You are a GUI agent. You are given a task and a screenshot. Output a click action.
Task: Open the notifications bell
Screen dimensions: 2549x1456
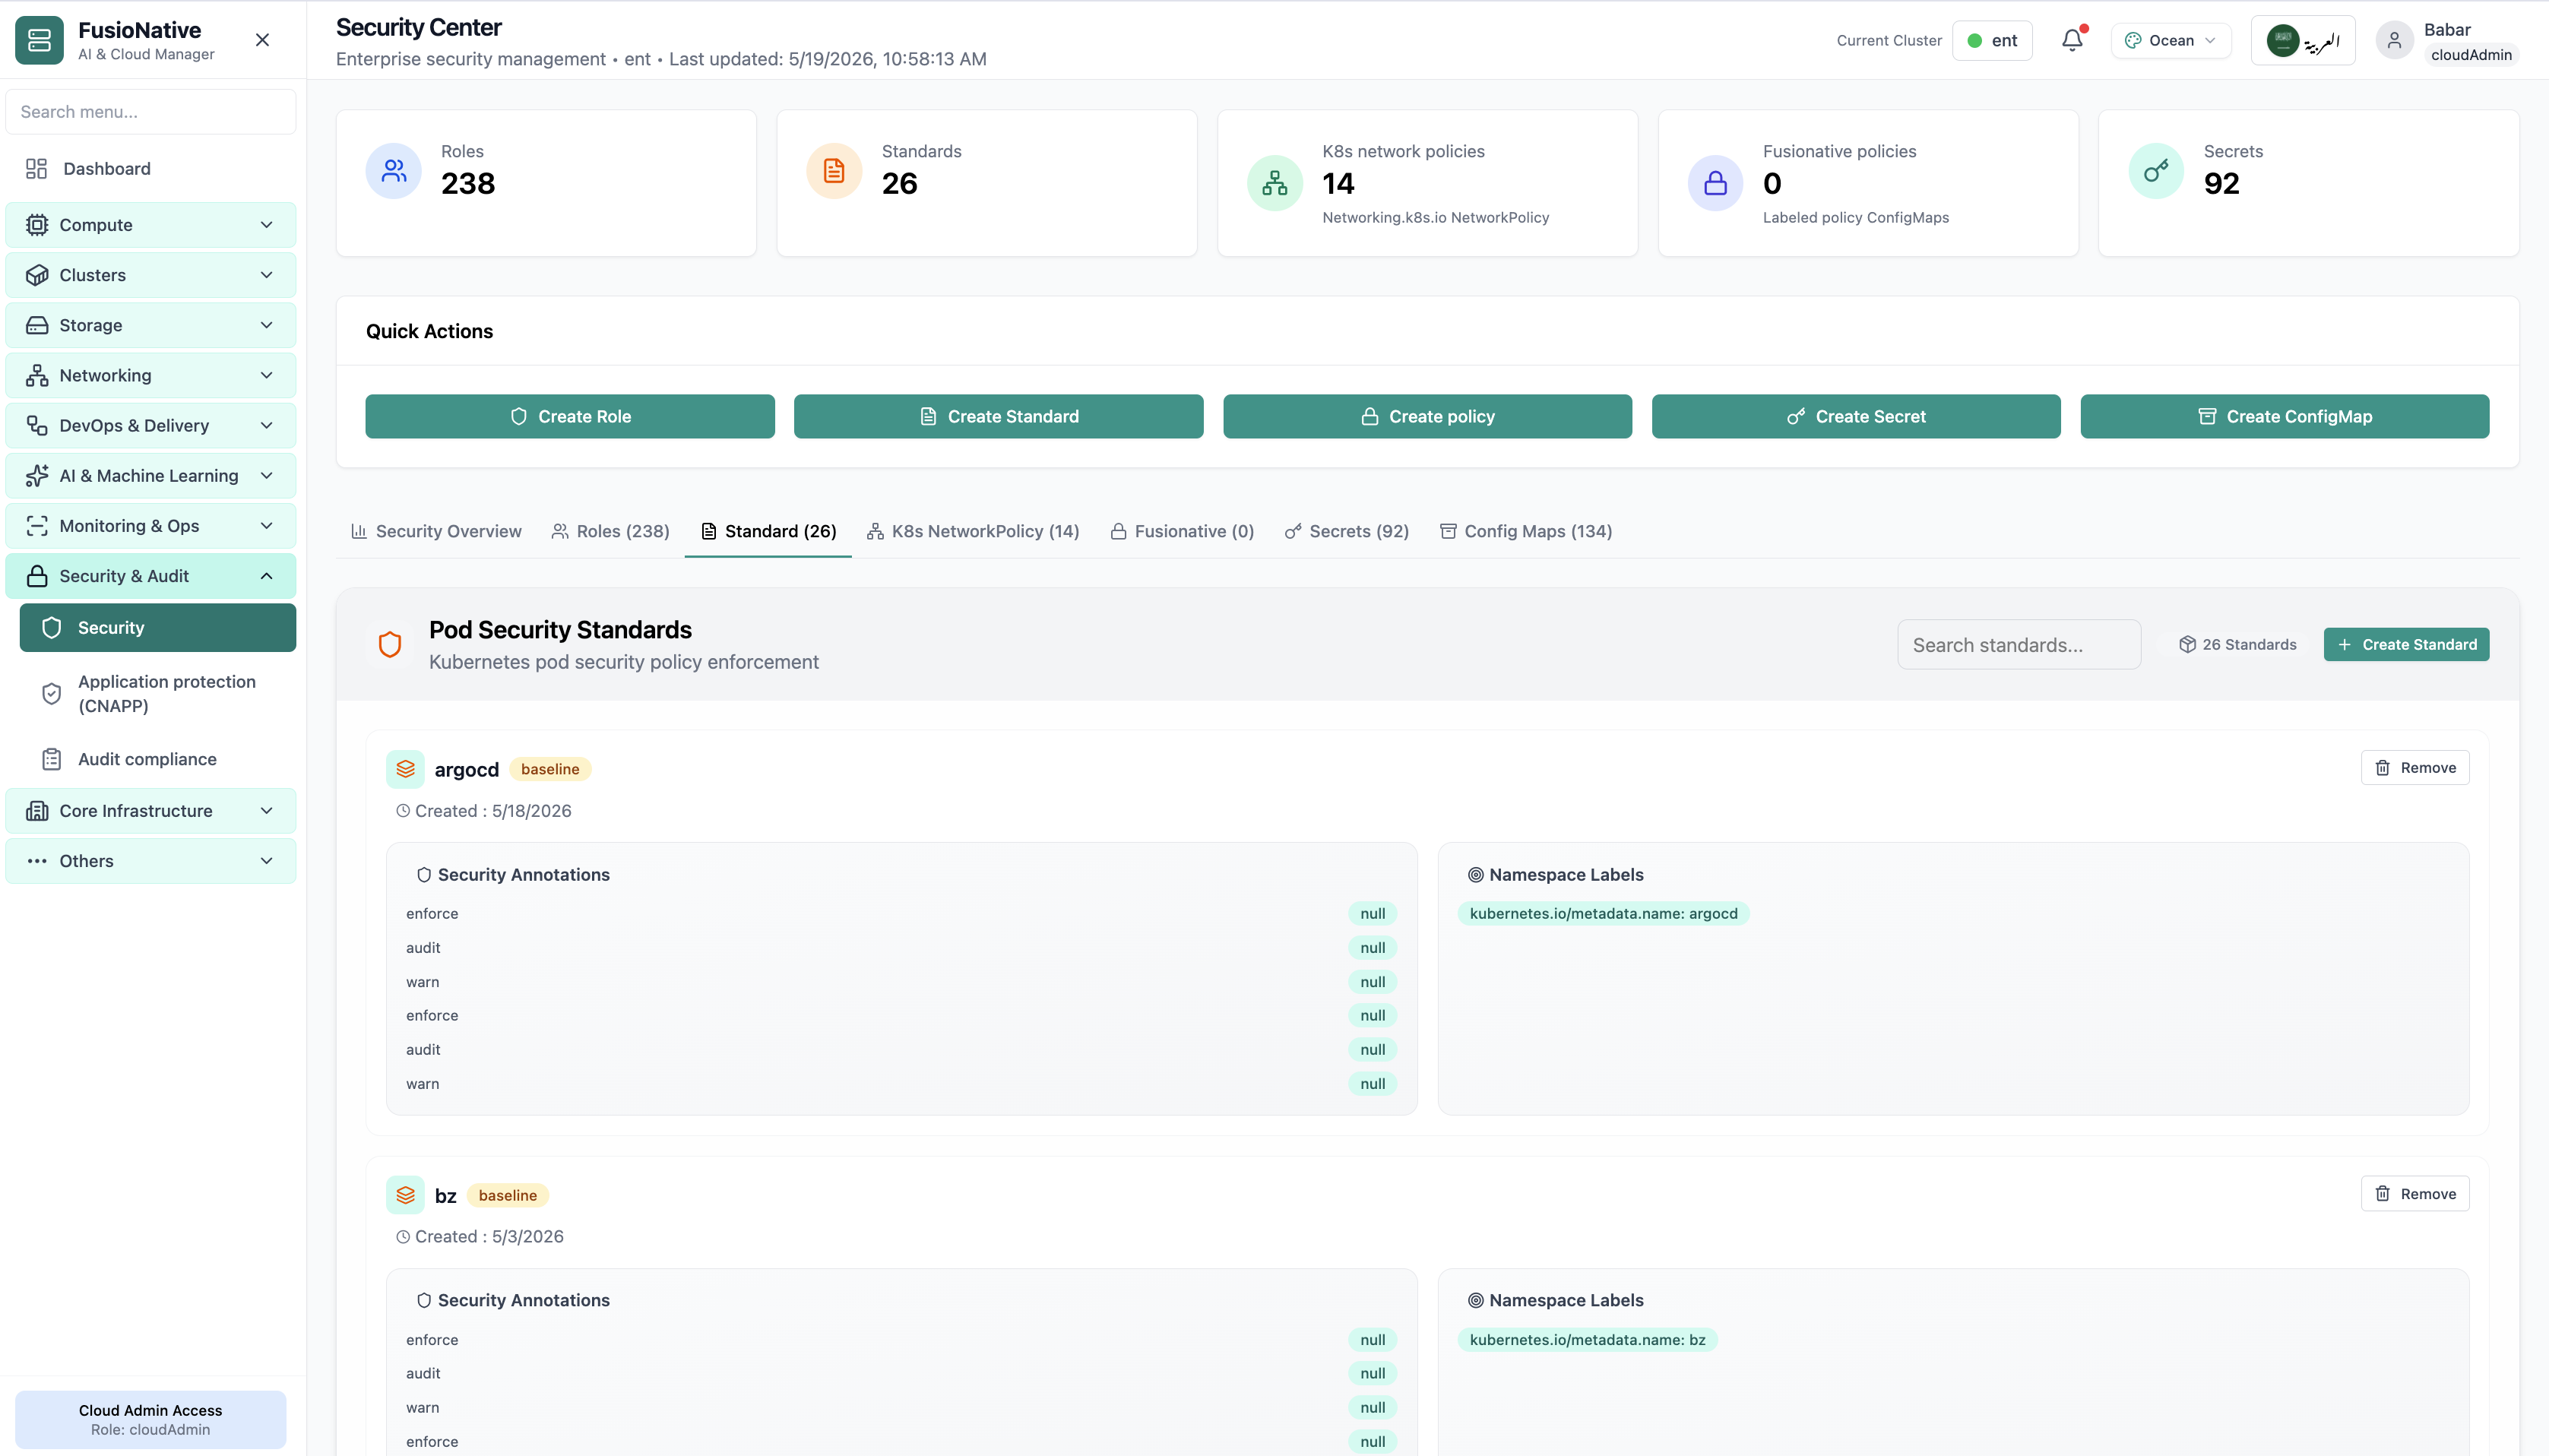[2072, 40]
